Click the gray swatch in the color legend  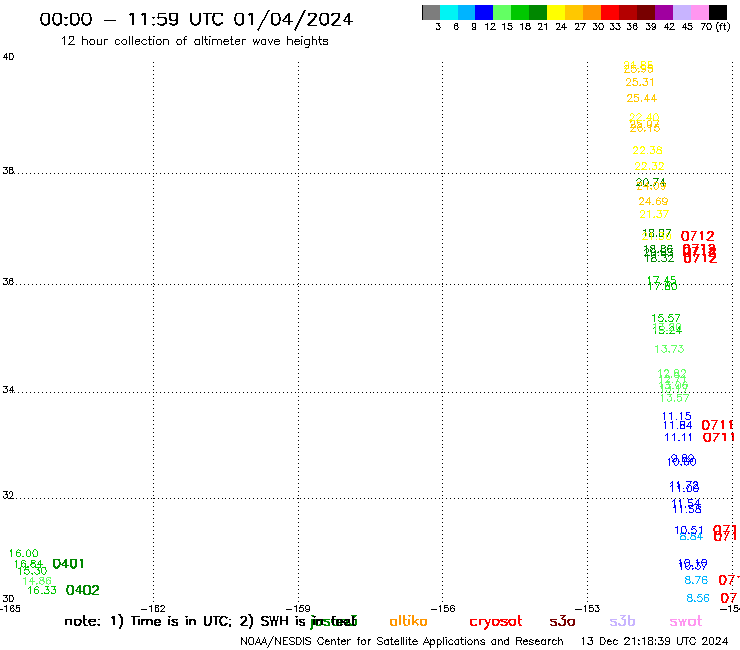(x=431, y=12)
